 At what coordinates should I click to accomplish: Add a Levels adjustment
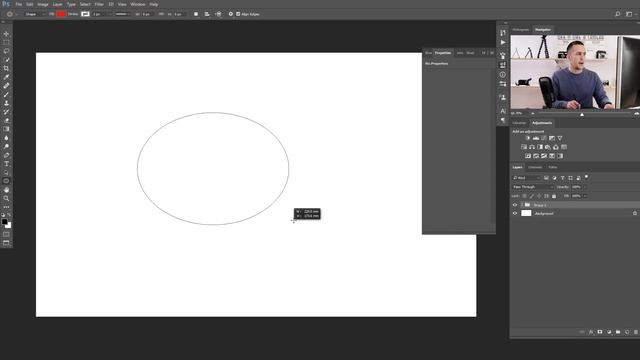(x=536, y=138)
